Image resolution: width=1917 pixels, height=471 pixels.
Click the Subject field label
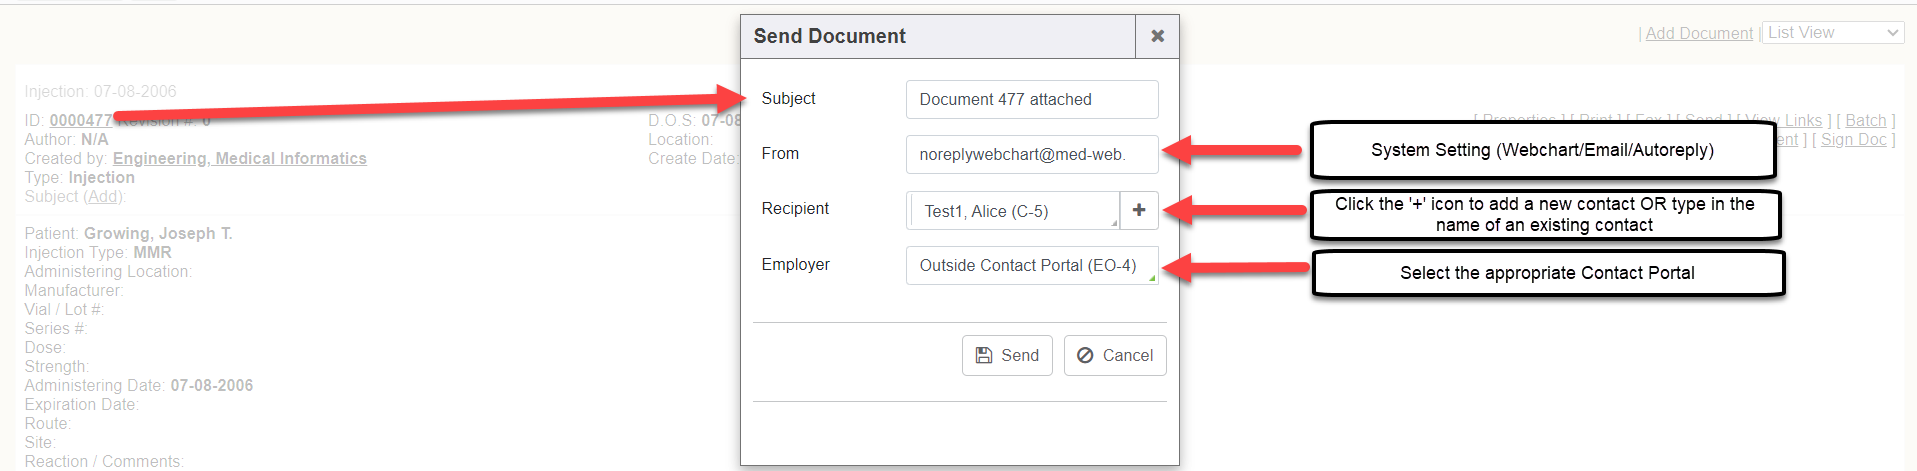[x=788, y=99]
